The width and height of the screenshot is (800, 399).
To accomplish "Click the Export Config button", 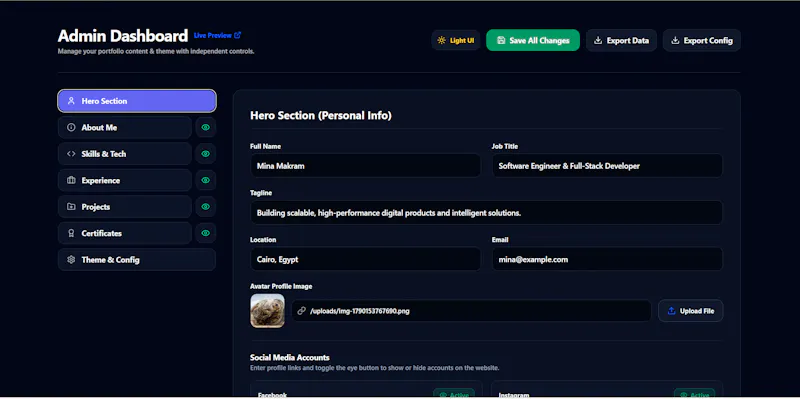I will click(702, 40).
